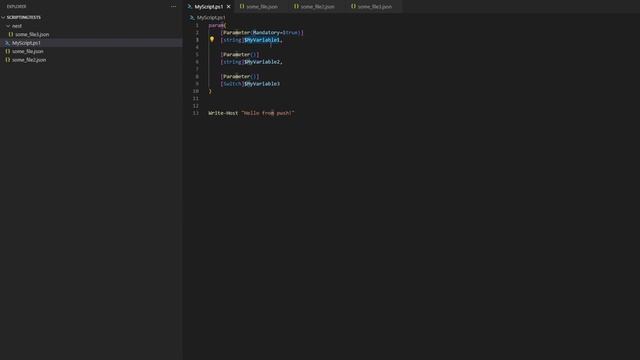Open Explorer's more actions ellipsis menu

pyautogui.click(x=173, y=7)
